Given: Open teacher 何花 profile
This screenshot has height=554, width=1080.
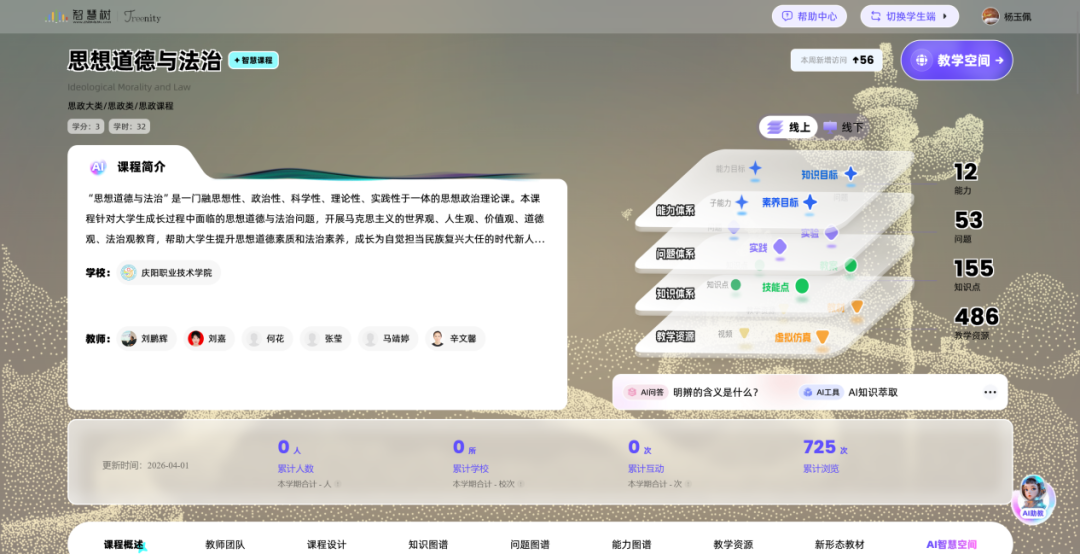Looking at the screenshot, I should (x=267, y=338).
